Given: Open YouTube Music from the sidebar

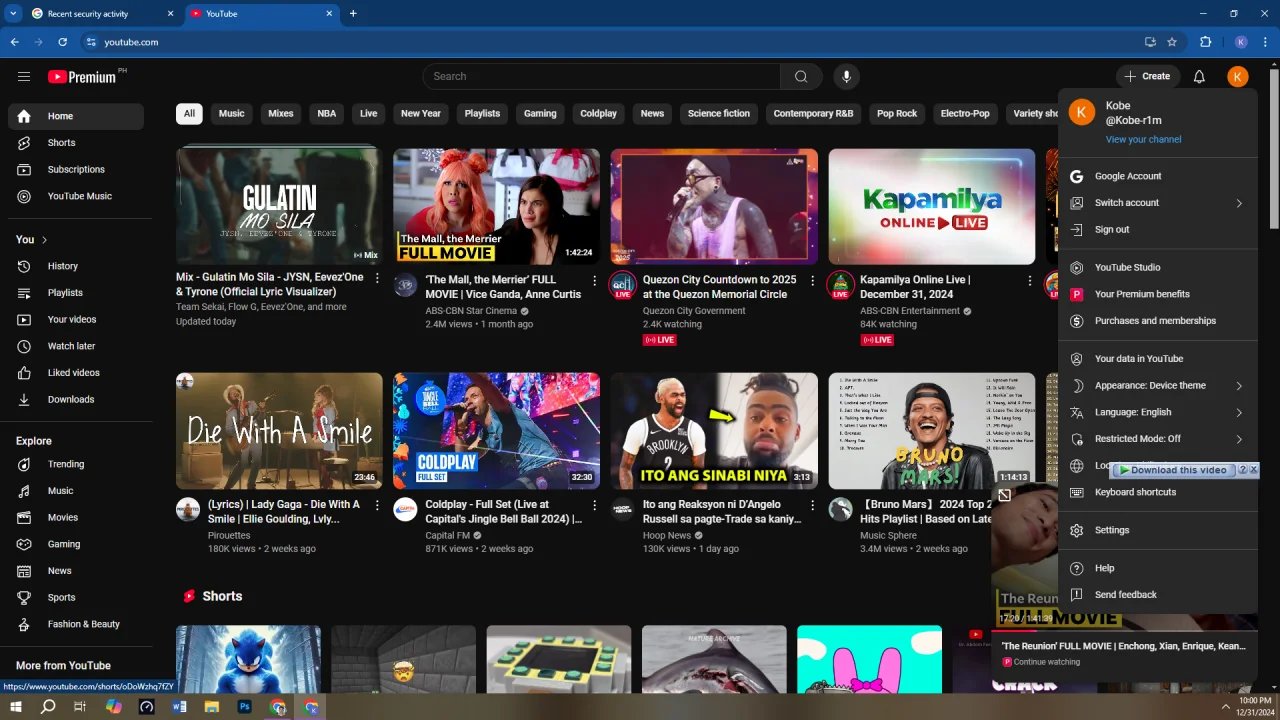Looking at the screenshot, I should 76,196.
